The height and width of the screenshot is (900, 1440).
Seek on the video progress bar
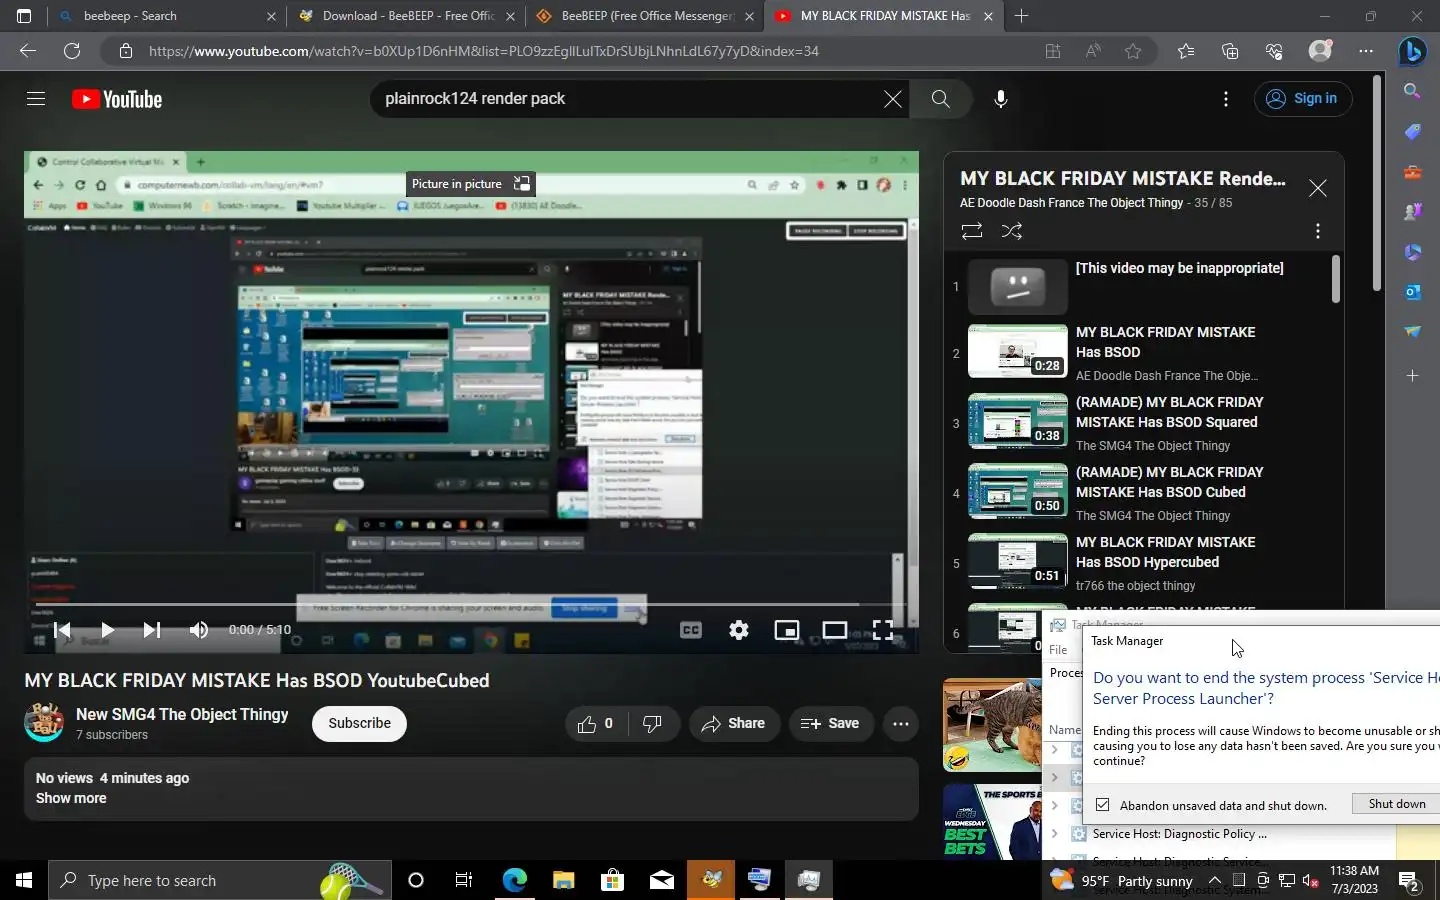pyautogui.click(x=470, y=604)
